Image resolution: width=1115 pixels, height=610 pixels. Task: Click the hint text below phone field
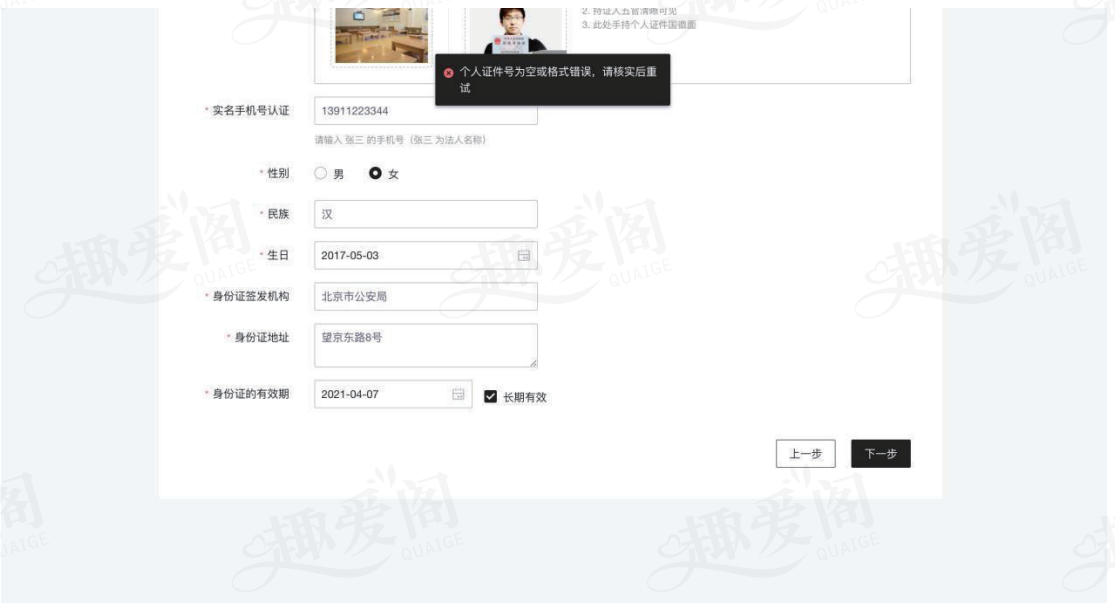click(400, 140)
